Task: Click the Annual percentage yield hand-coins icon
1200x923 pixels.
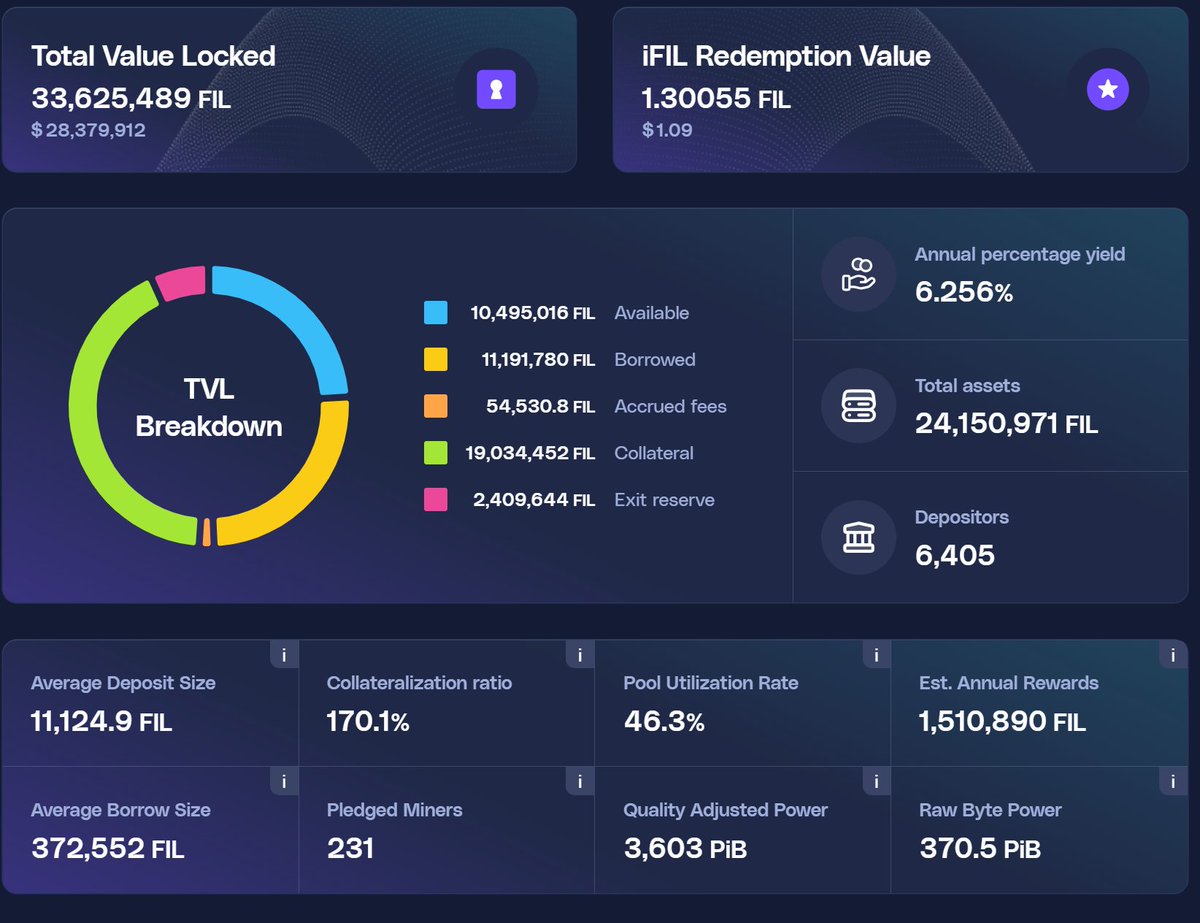Action: tap(858, 274)
